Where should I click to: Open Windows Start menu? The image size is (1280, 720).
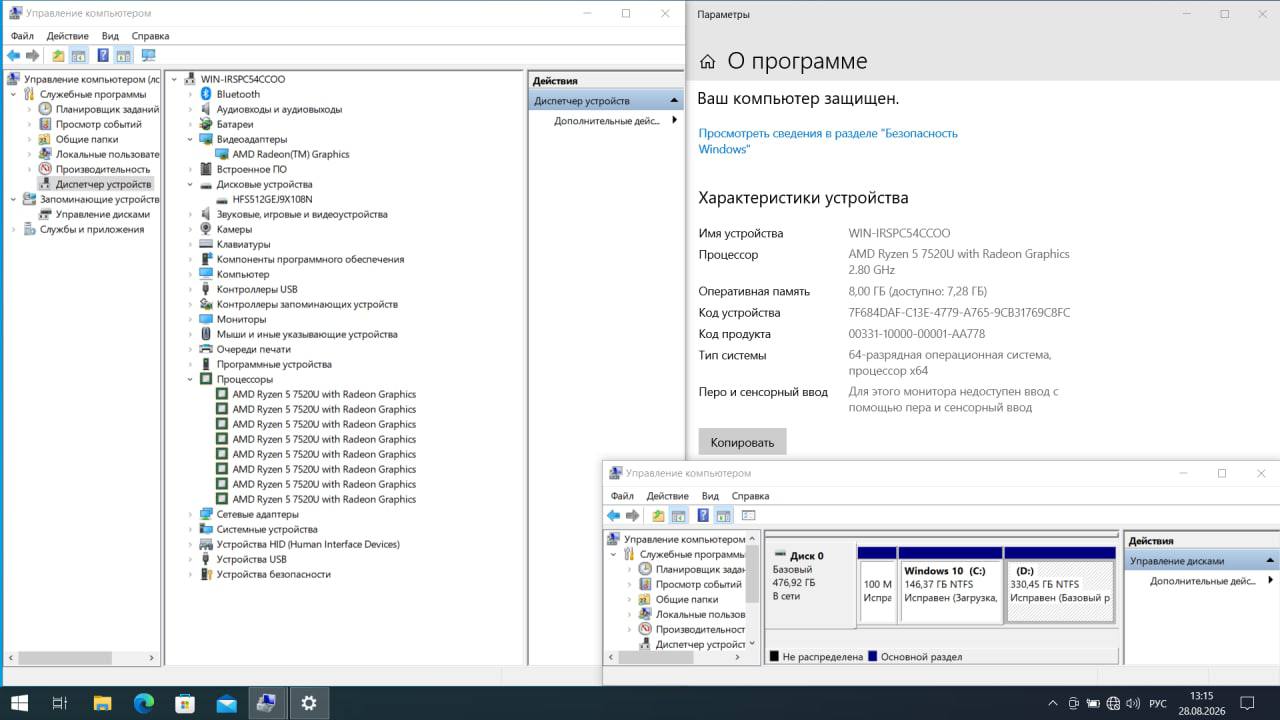click(19, 703)
